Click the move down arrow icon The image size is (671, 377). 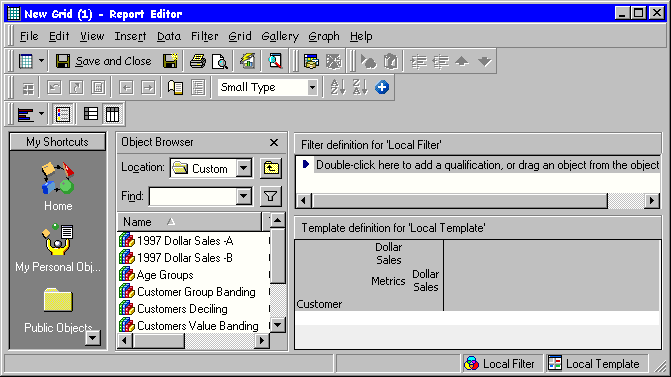point(484,62)
